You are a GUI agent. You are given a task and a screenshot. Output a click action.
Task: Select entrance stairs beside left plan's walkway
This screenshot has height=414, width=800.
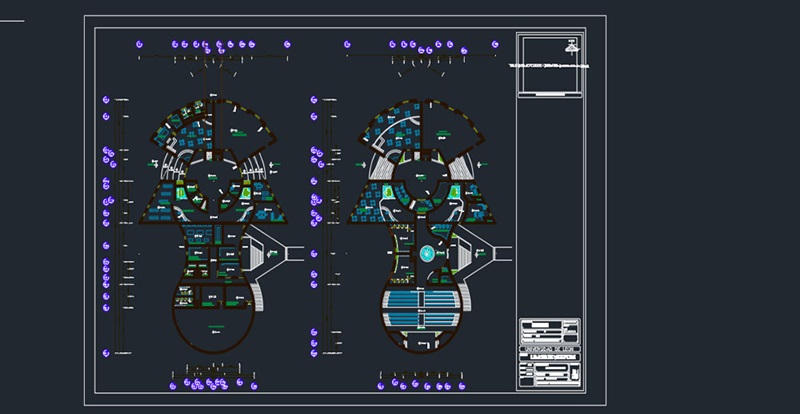tap(255, 254)
